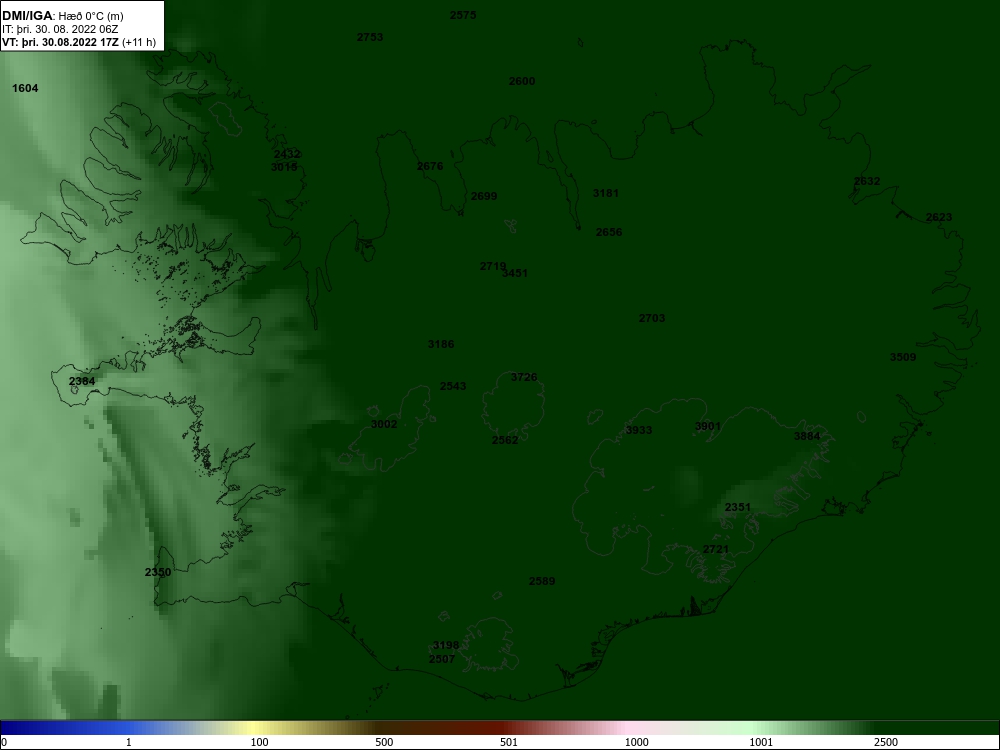Screen dimensions: 1000x750
Task: Click the 2719 label
Action: [492, 266]
